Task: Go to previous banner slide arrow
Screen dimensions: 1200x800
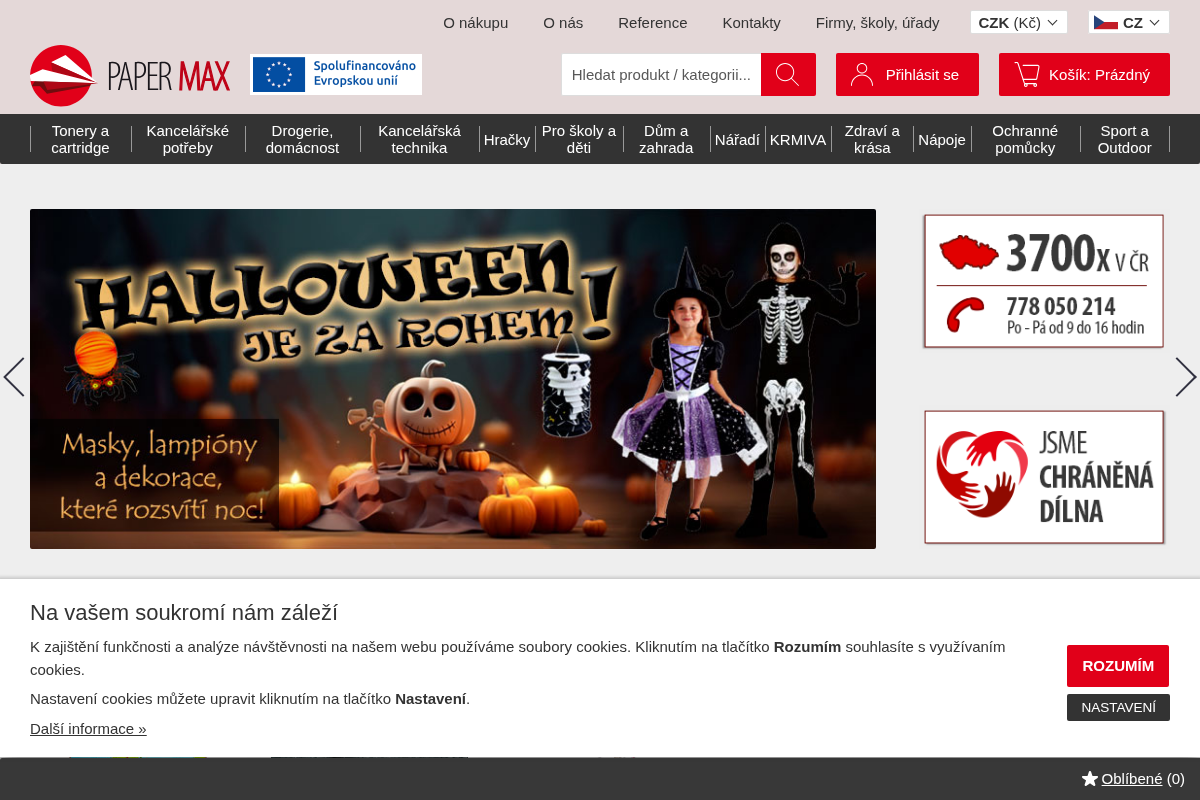Action: 14,377
